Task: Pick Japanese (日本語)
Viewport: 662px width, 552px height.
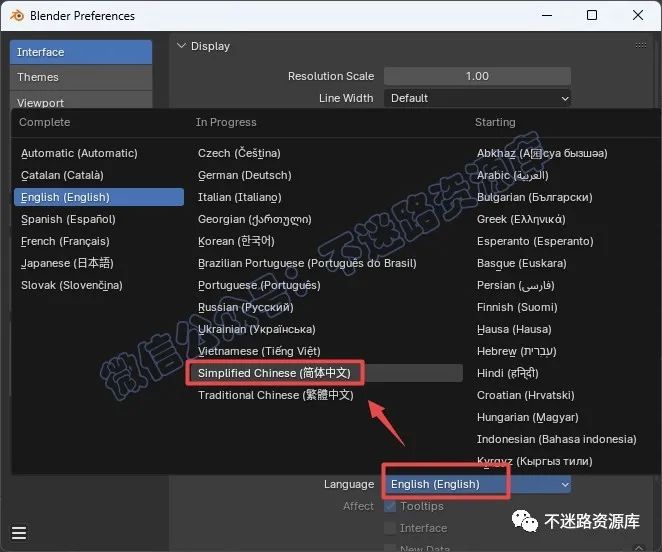Action: pyautogui.click(x=99, y=263)
